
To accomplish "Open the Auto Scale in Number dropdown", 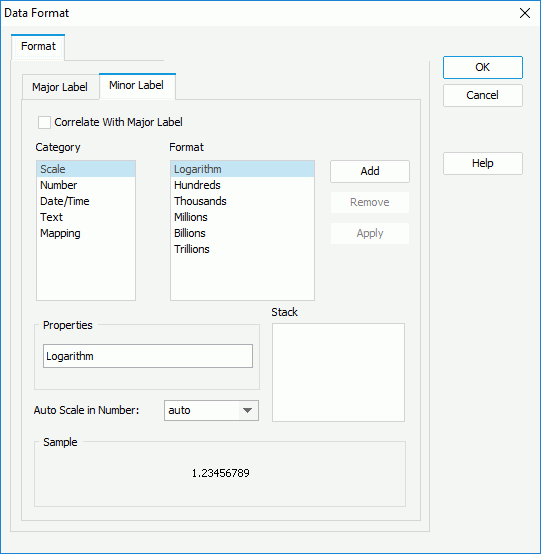I will tap(211, 410).
